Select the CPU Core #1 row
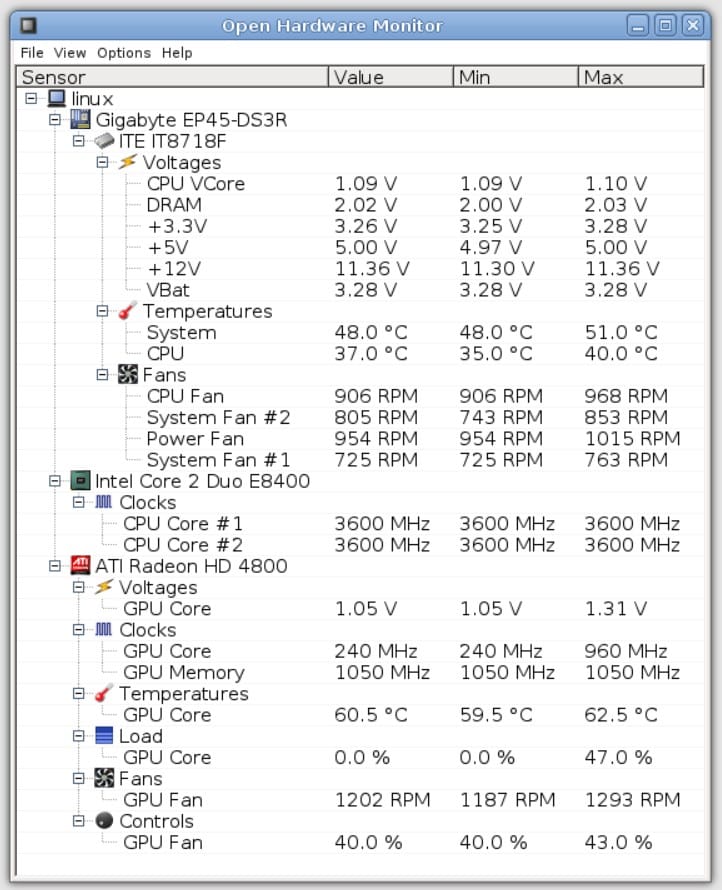722x890 pixels. pos(360,523)
